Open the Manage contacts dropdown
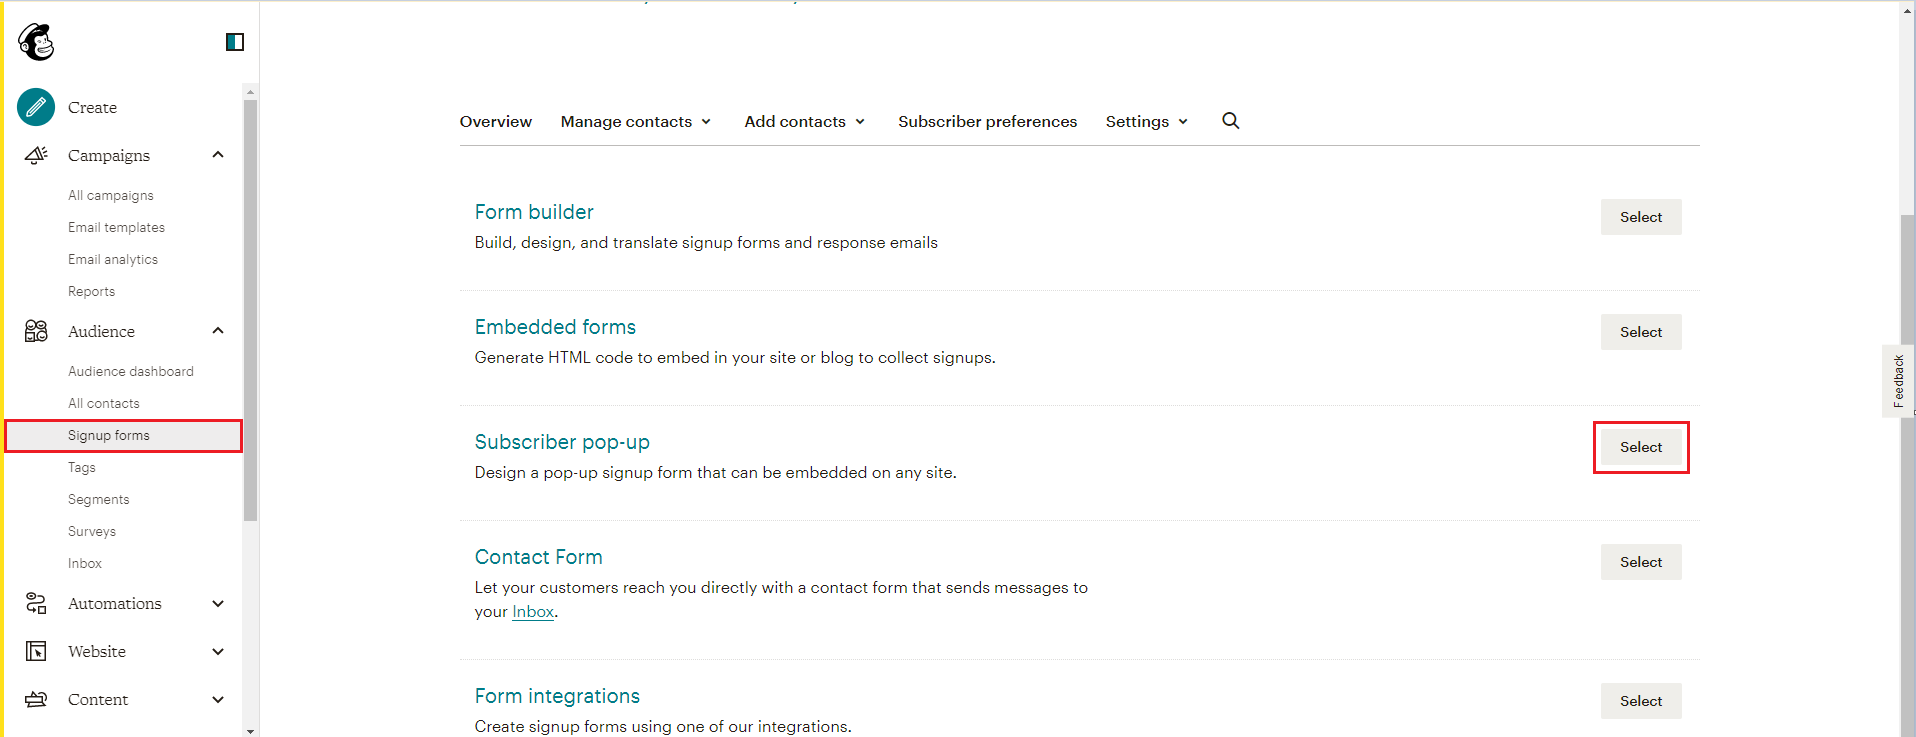 coord(635,122)
